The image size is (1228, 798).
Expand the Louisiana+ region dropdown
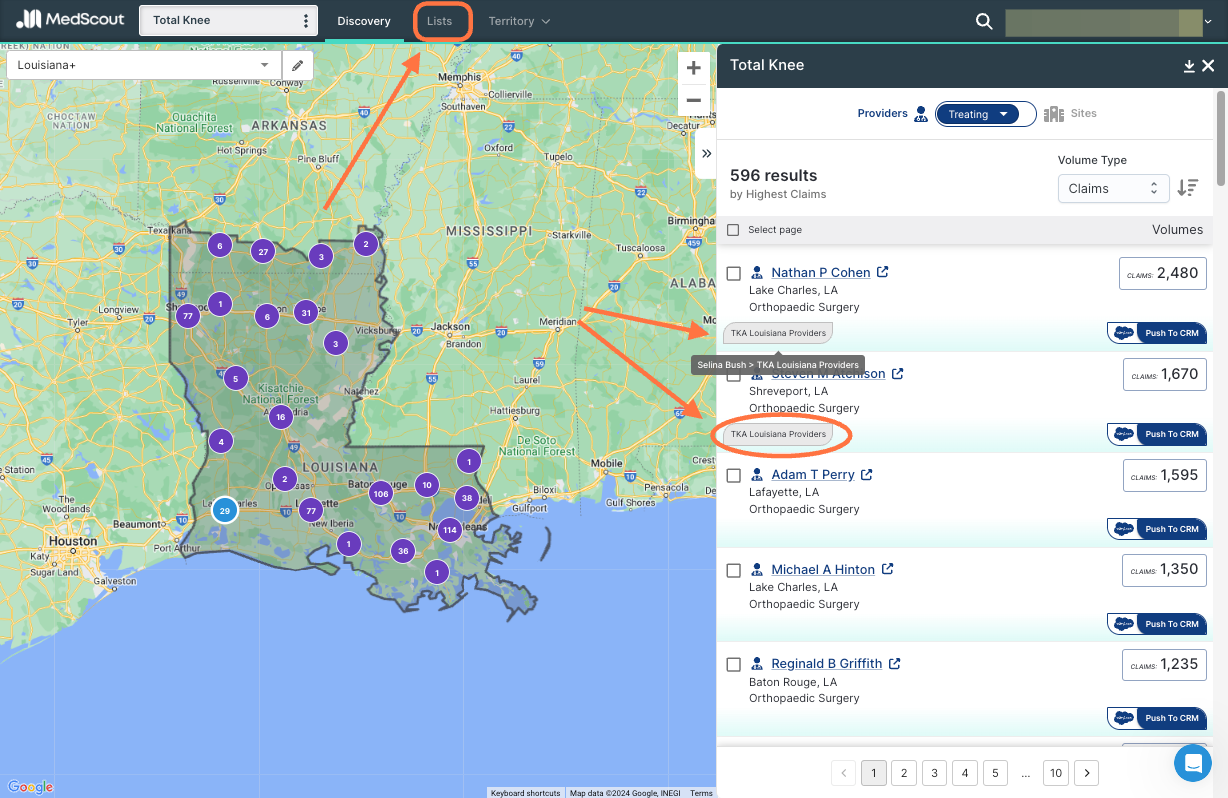pyautogui.click(x=145, y=65)
